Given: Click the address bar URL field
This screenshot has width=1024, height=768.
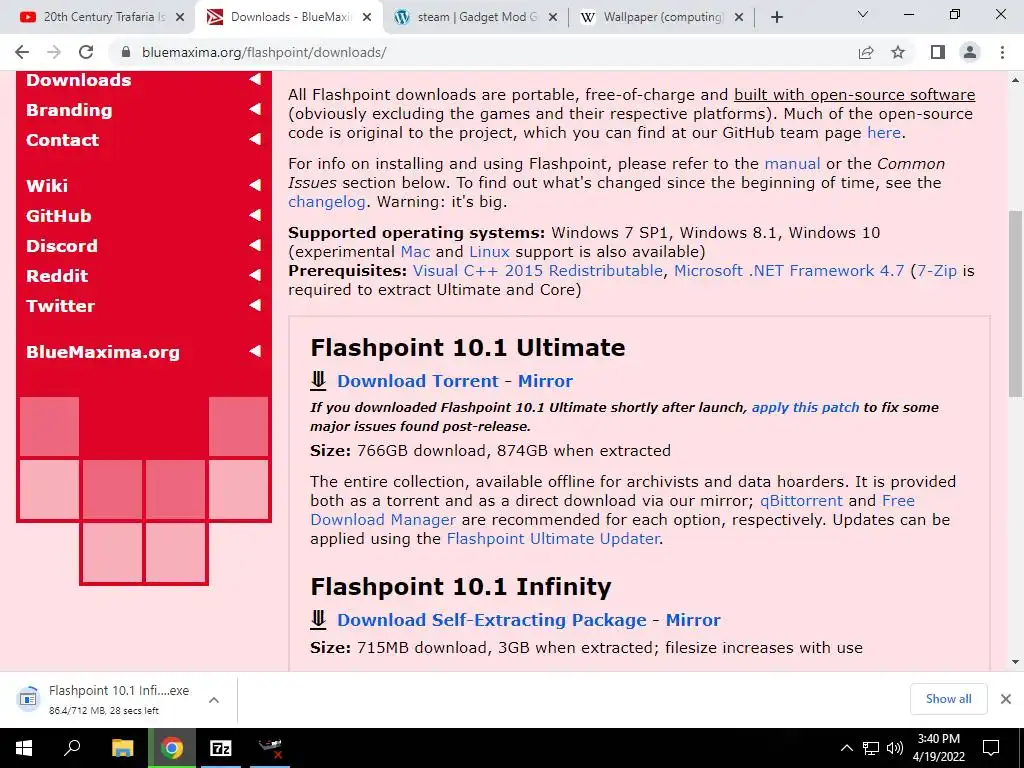Looking at the screenshot, I should [483, 52].
